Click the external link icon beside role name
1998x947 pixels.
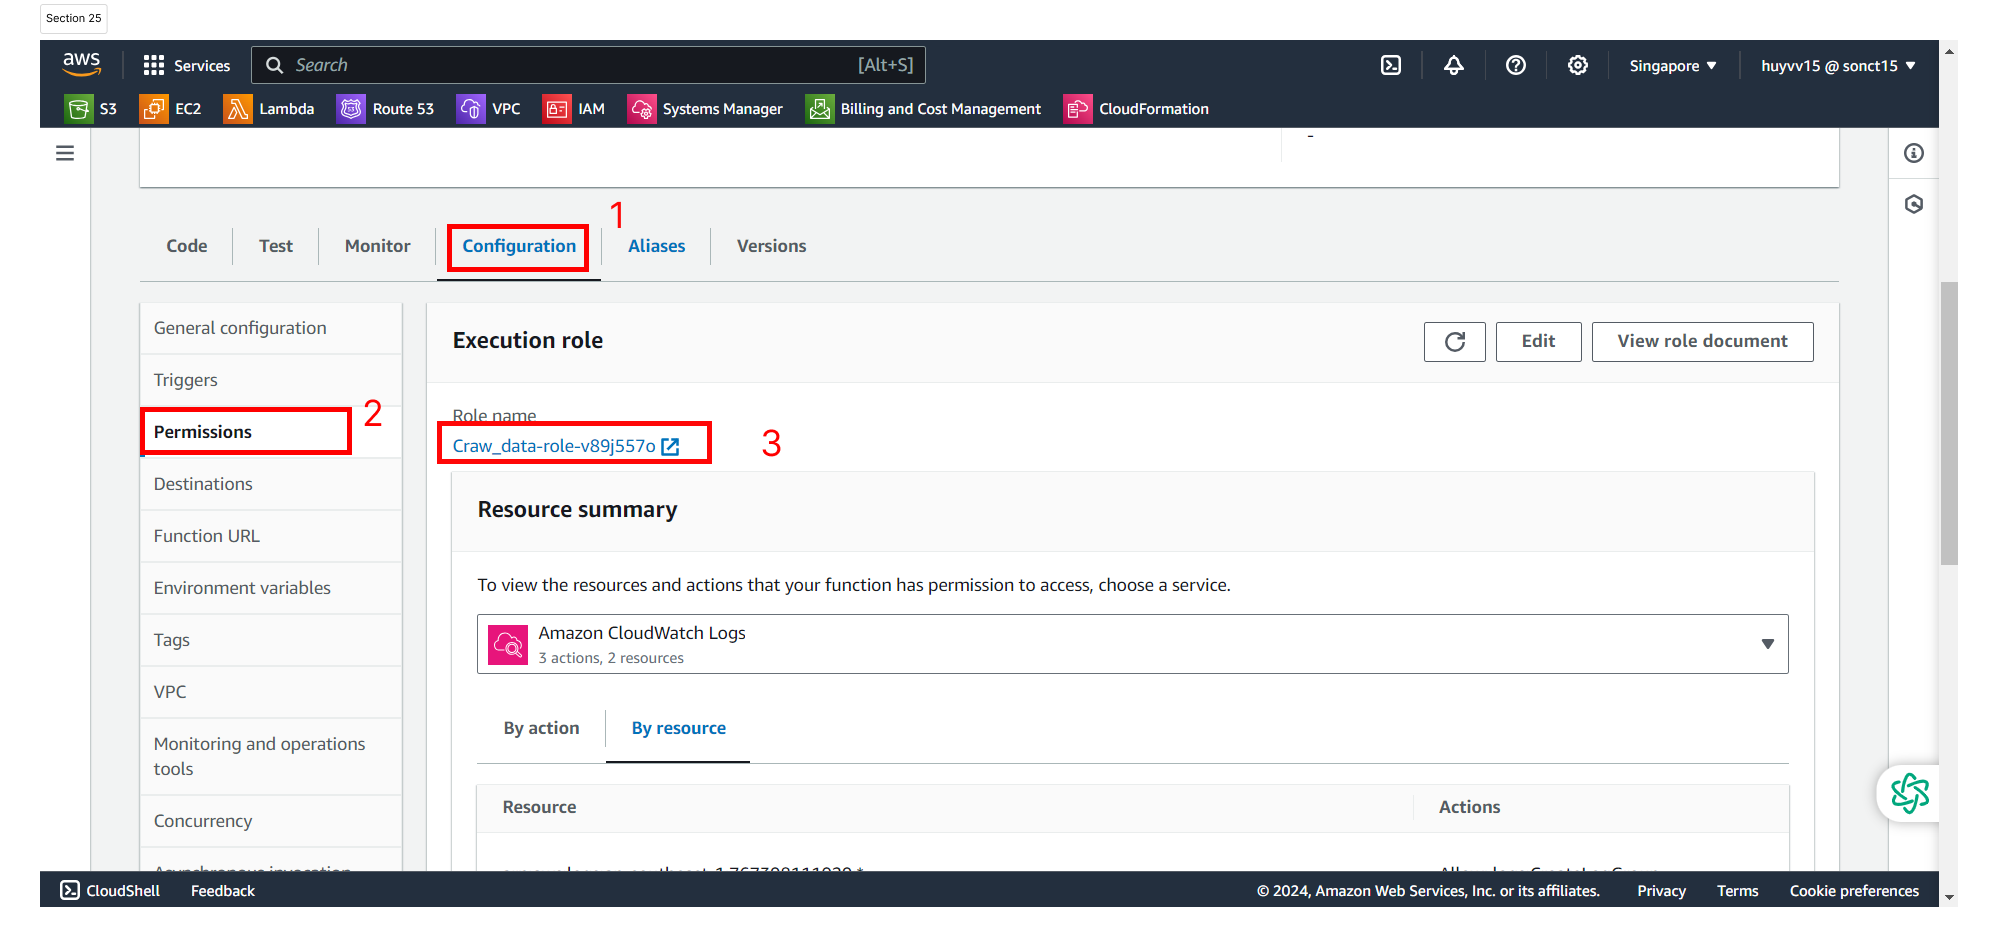[670, 447]
